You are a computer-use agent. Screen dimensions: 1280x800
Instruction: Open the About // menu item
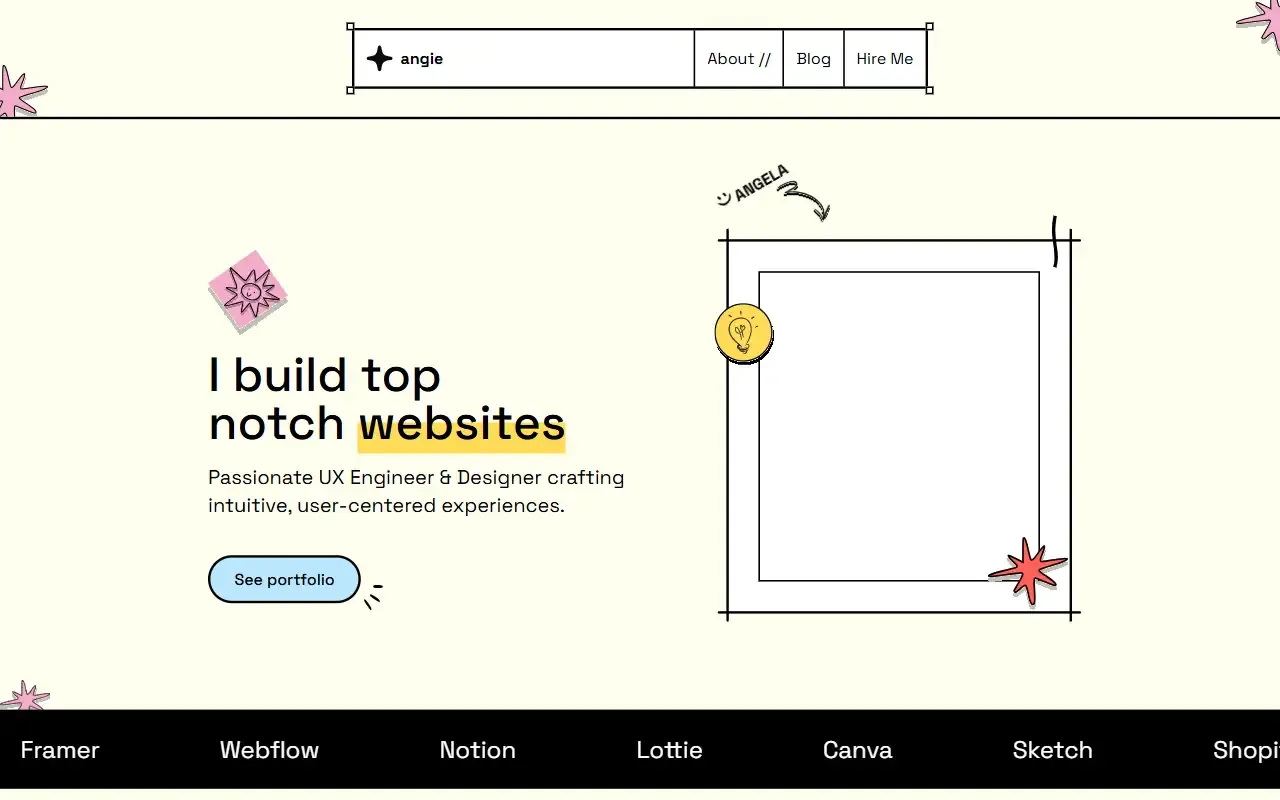739,59
